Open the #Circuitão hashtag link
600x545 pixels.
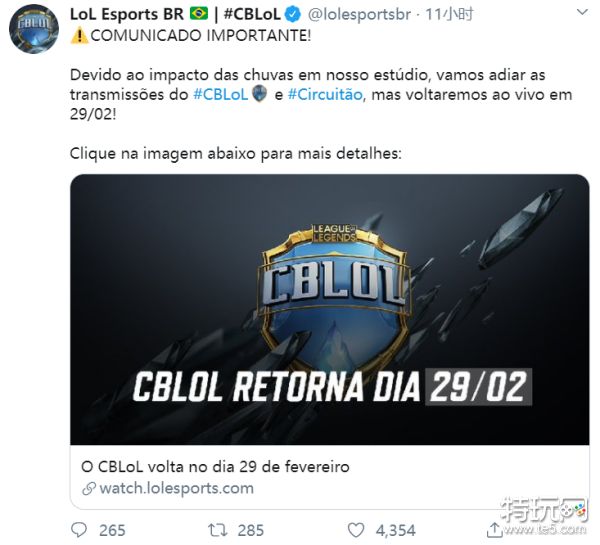tap(325, 94)
